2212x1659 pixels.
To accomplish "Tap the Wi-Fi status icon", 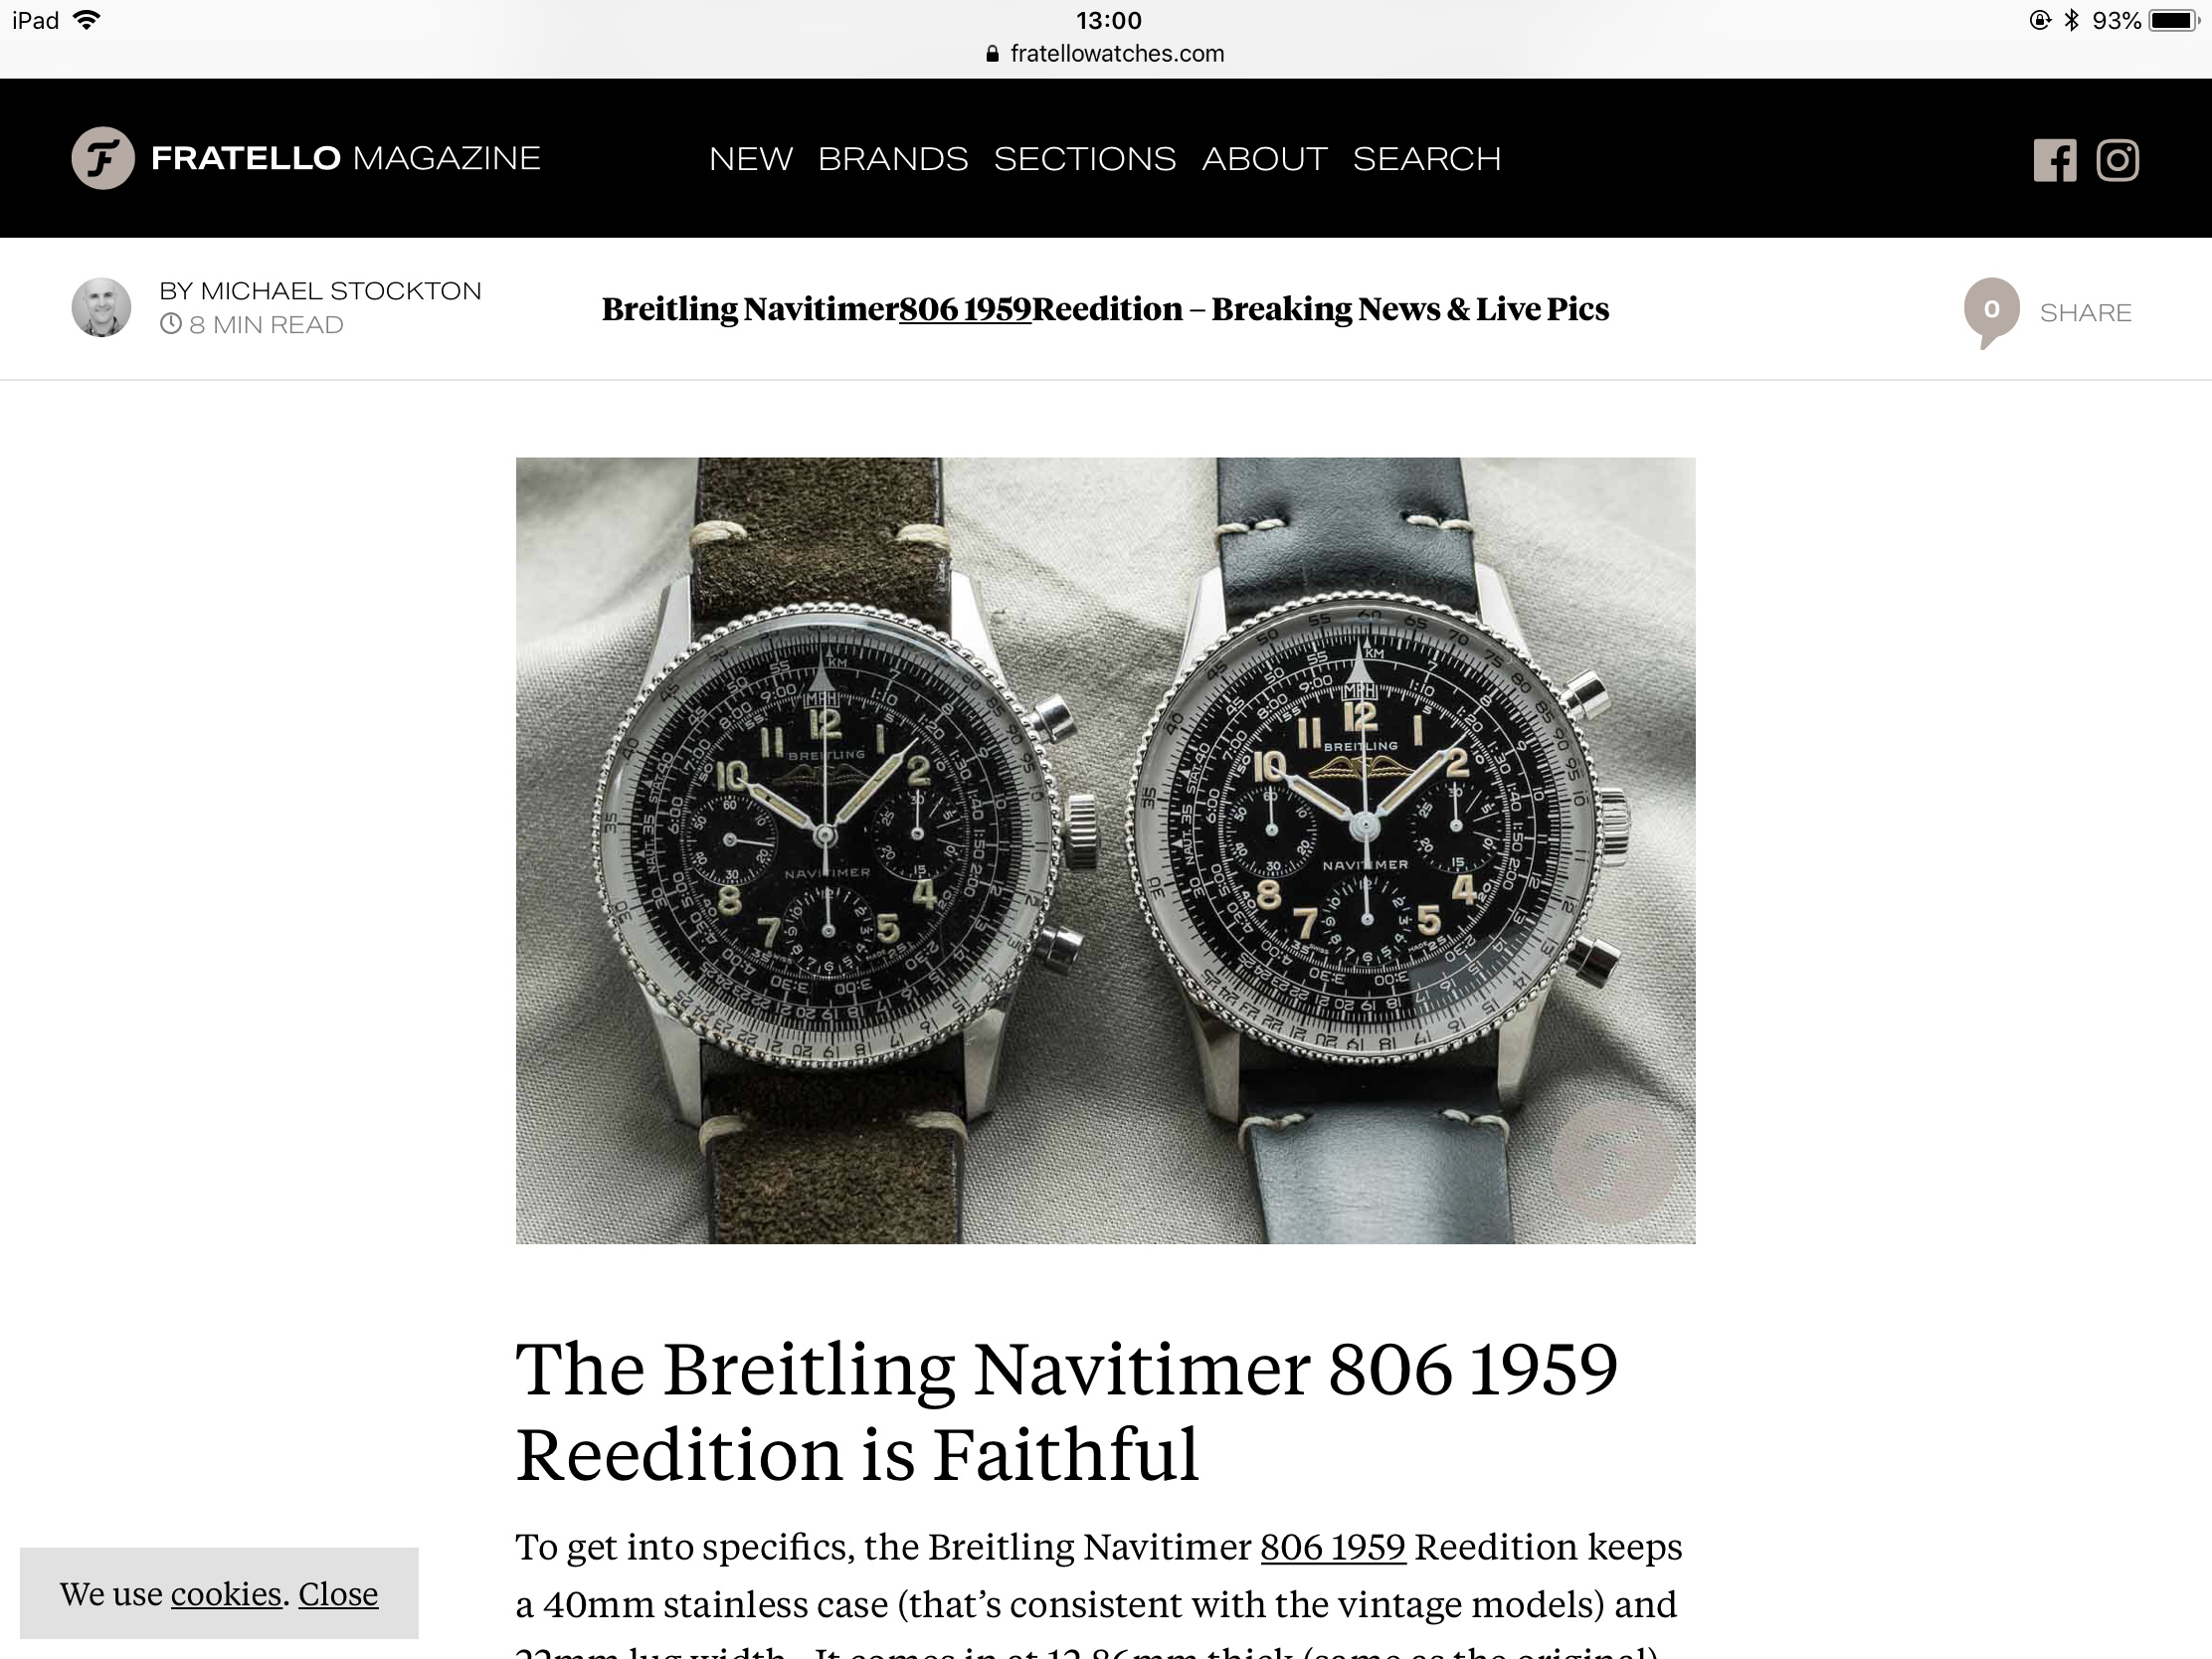I will 87,19.
